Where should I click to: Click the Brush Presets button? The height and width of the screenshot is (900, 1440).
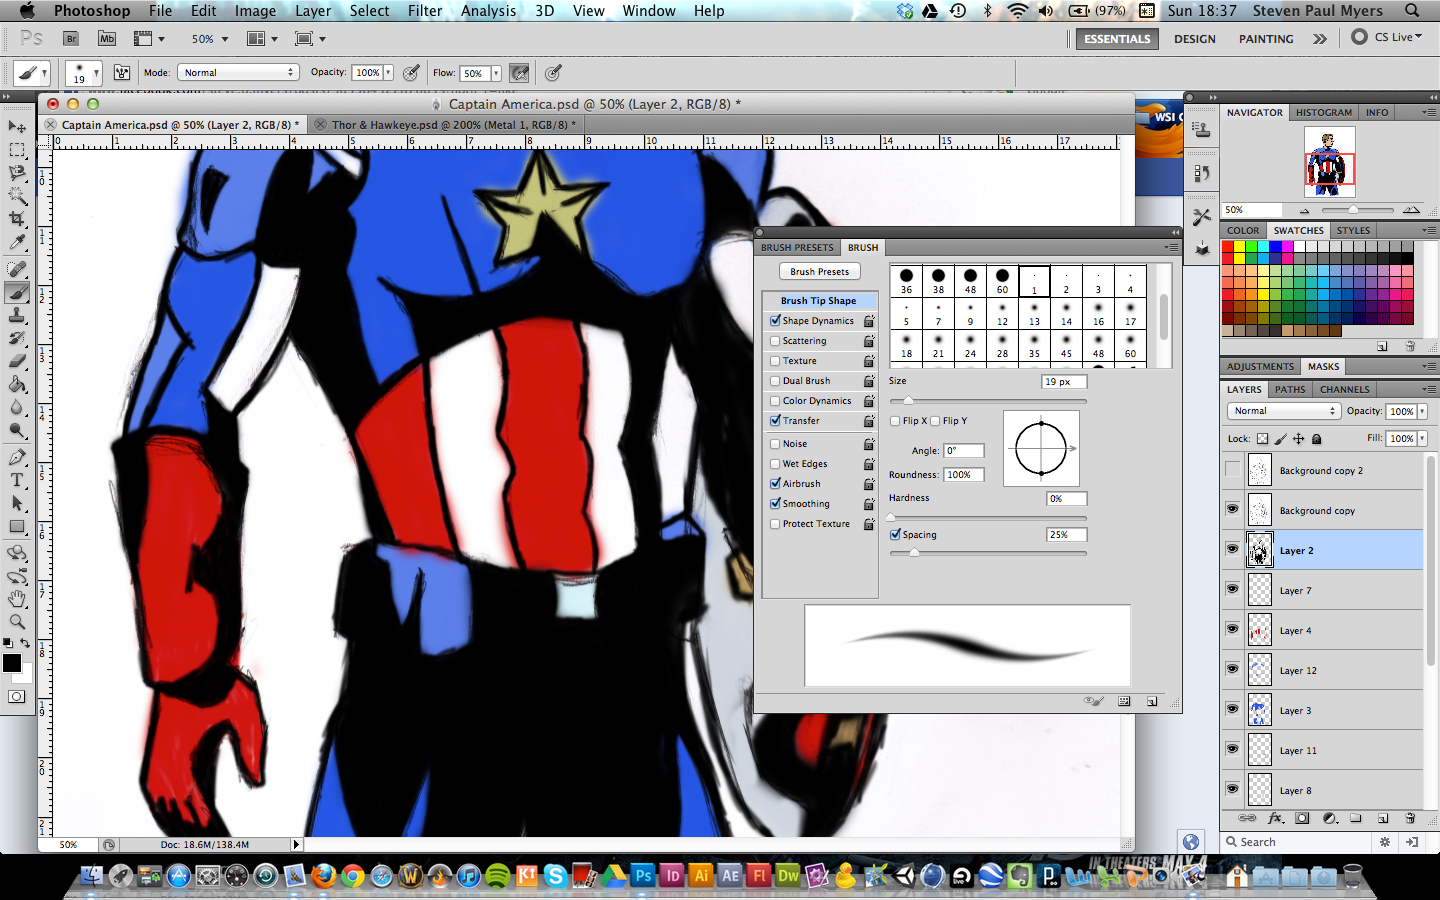click(819, 271)
